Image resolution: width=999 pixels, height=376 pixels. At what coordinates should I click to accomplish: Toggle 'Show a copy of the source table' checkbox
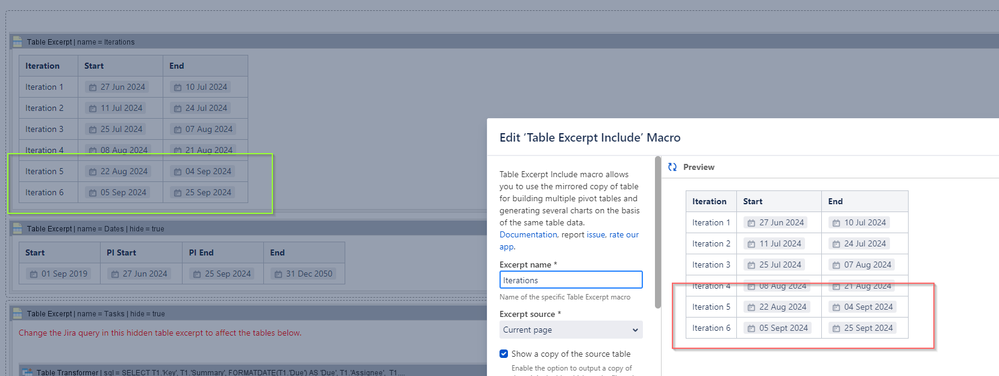[505, 354]
